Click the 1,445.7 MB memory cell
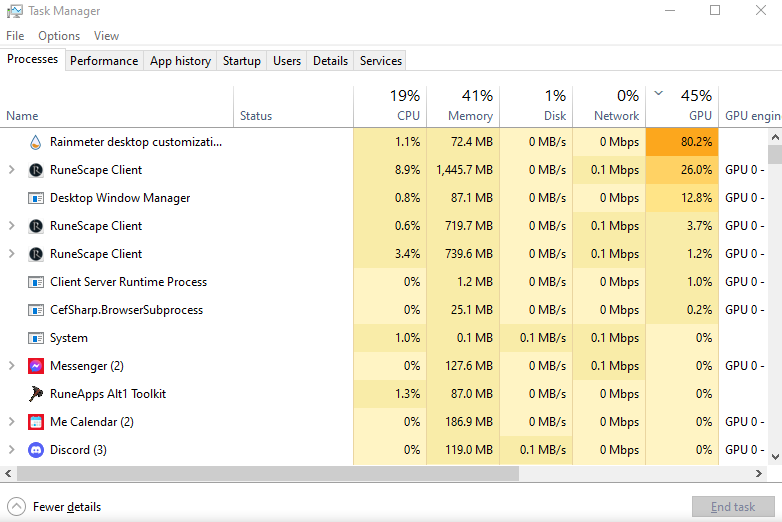This screenshot has height=522, width=782. click(x=463, y=170)
